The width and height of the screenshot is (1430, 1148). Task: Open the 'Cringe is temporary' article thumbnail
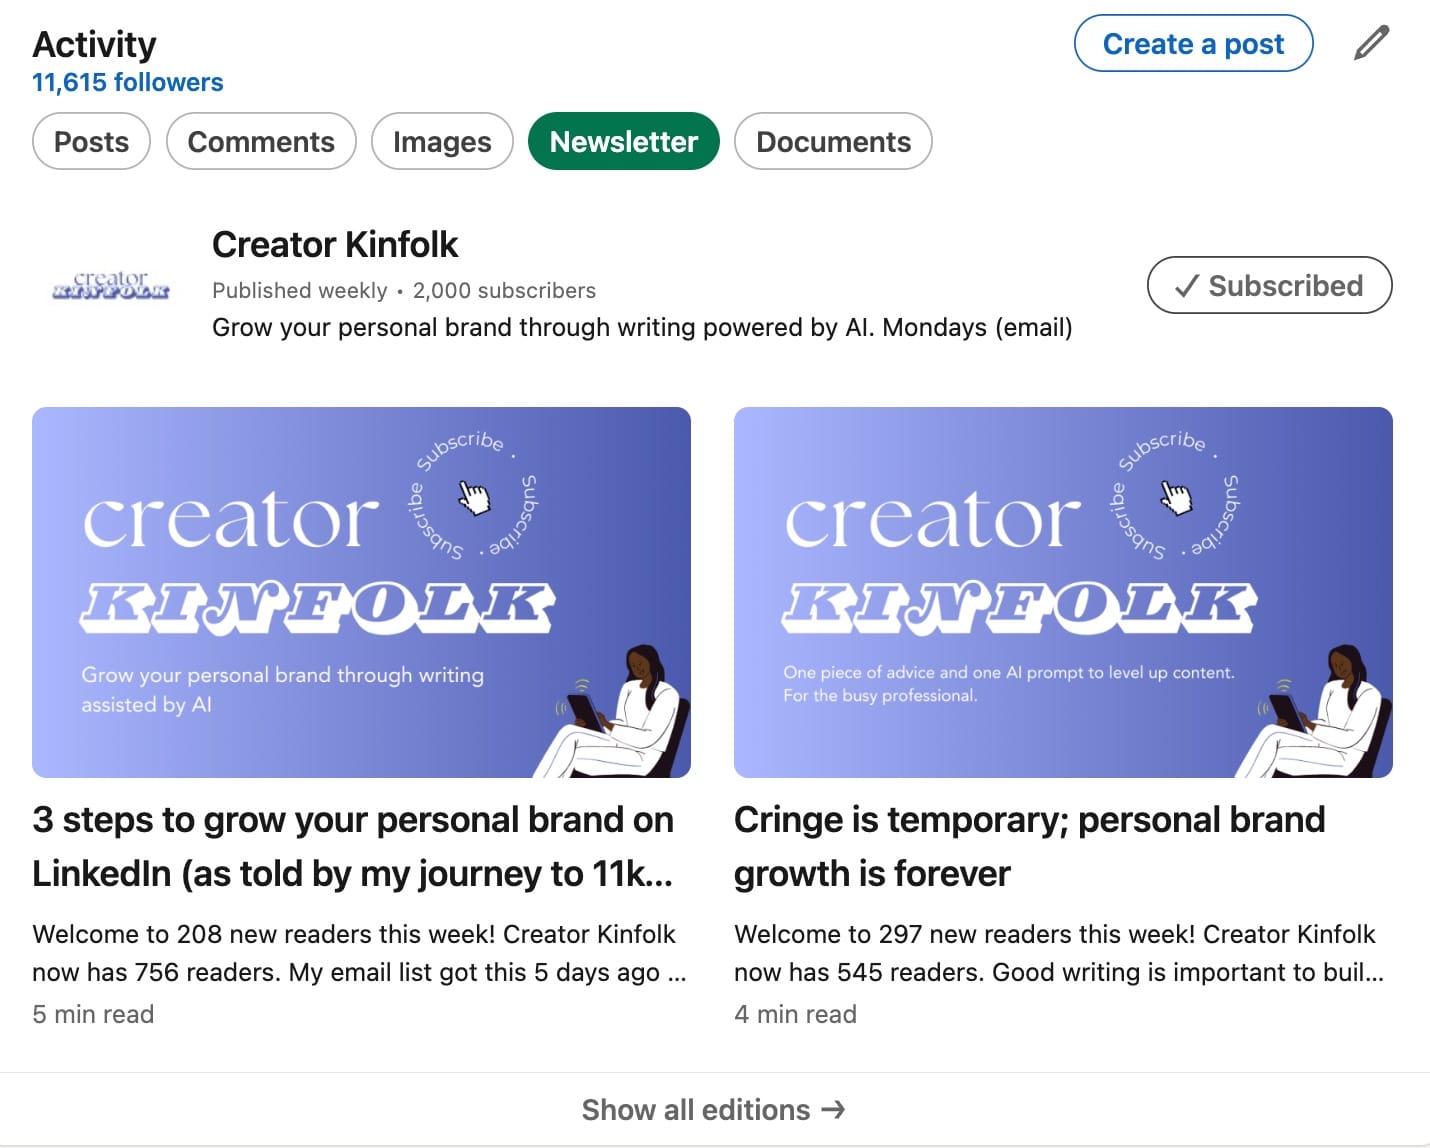click(x=1063, y=592)
